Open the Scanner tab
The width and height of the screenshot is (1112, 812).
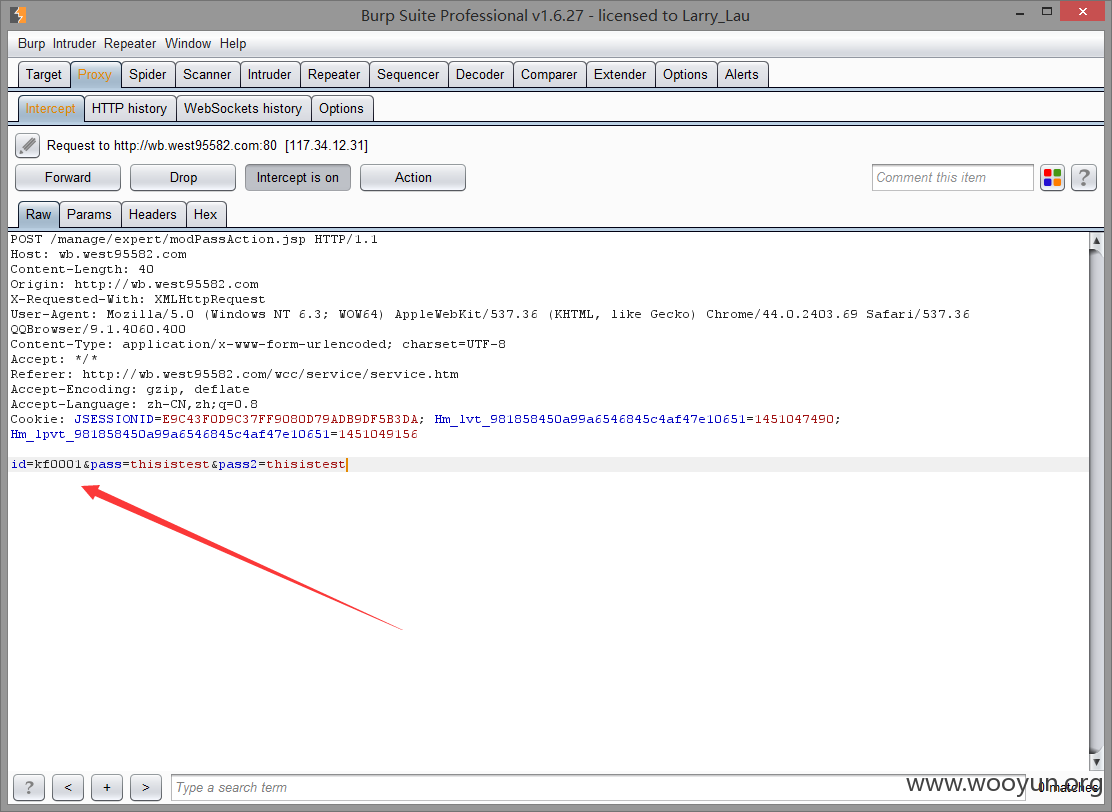(x=207, y=74)
